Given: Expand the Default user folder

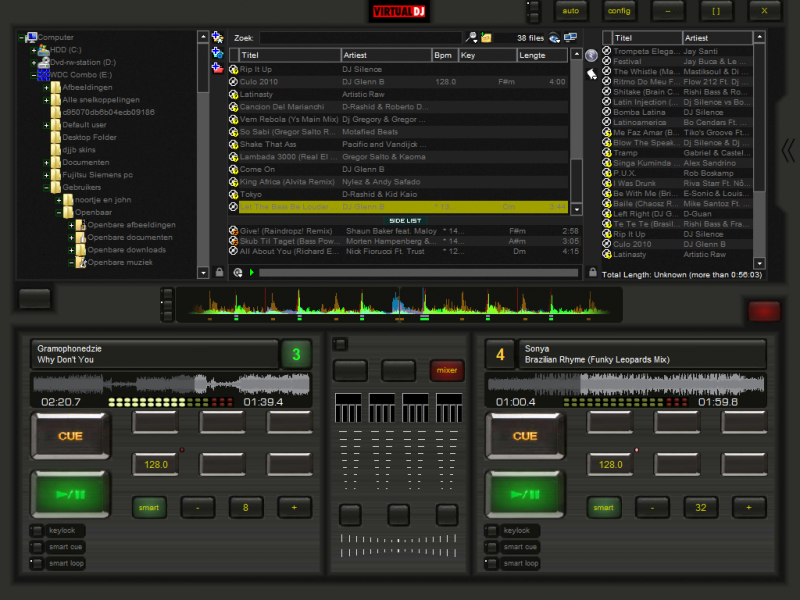Looking at the screenshot, I should point(46,125).
